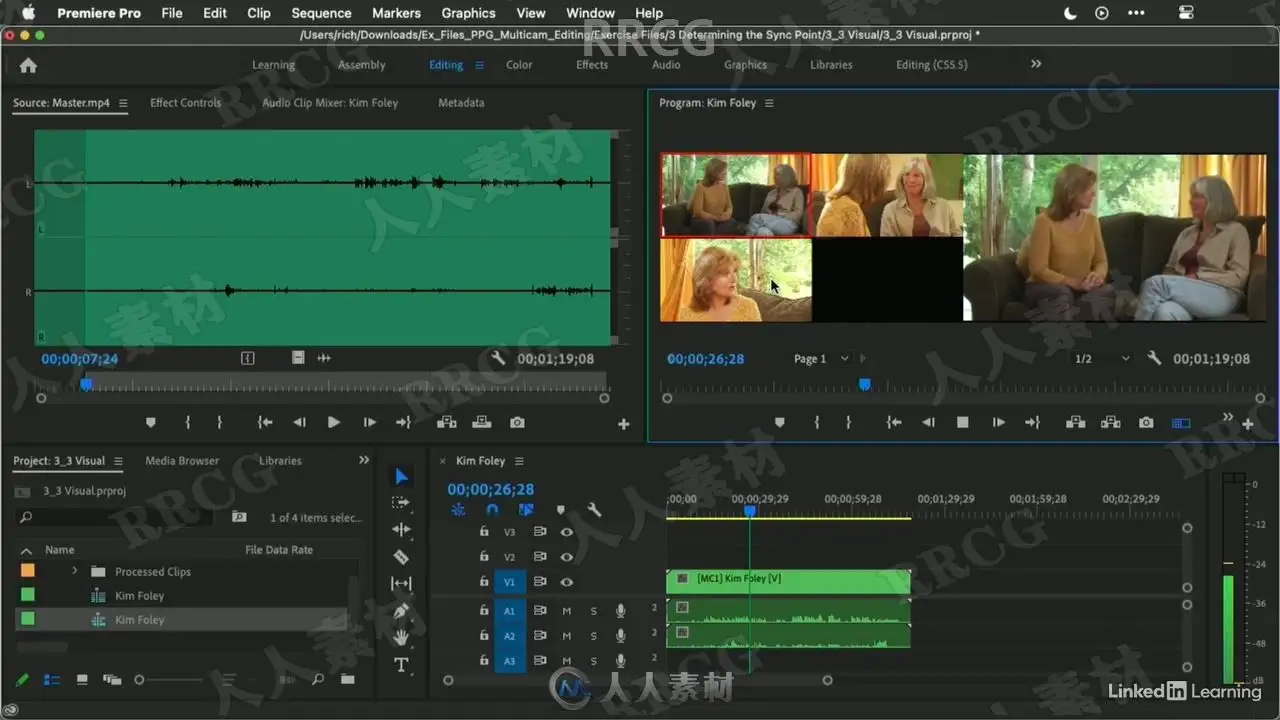
Task: Click Export Frame camera icon in Program monitor
Action: coord(1146,423)
